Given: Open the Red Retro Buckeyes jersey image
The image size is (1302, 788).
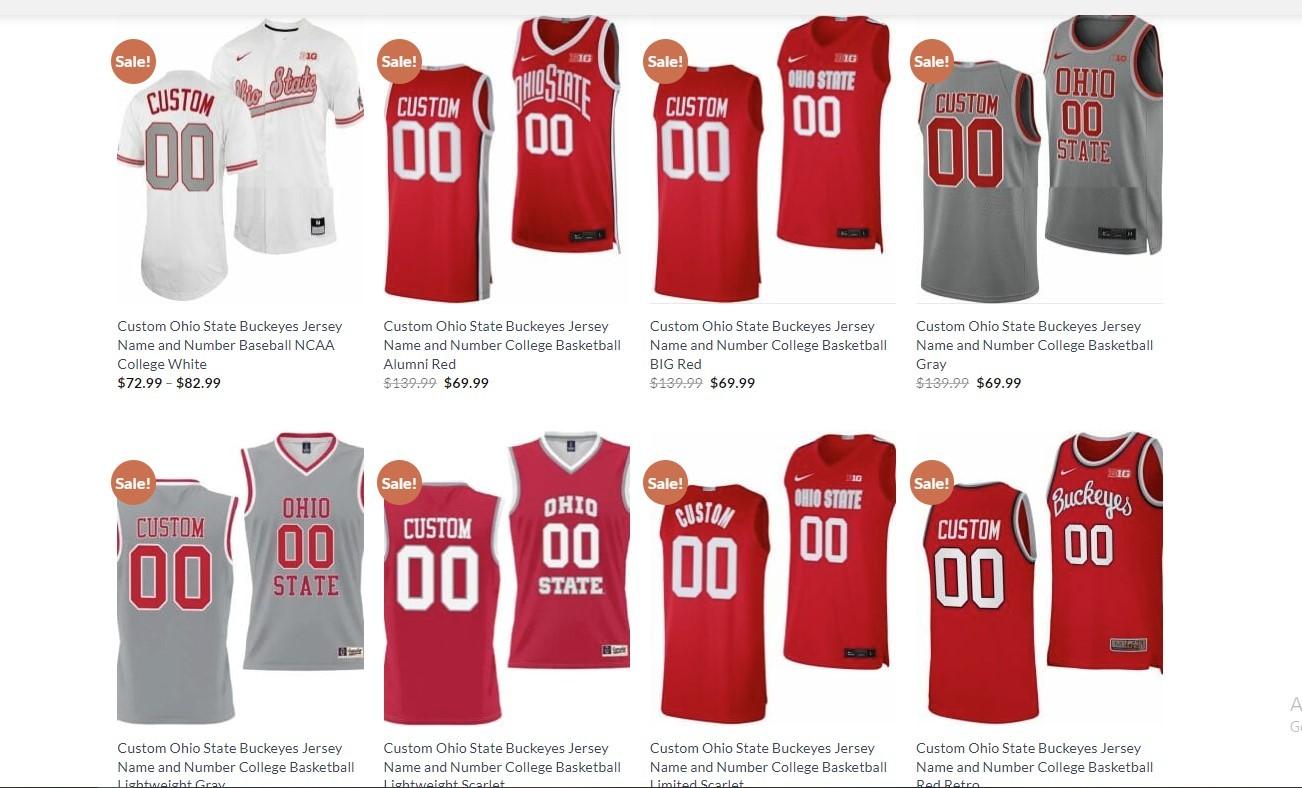Looking at the screenshot, I should (x=1039, y=578).
